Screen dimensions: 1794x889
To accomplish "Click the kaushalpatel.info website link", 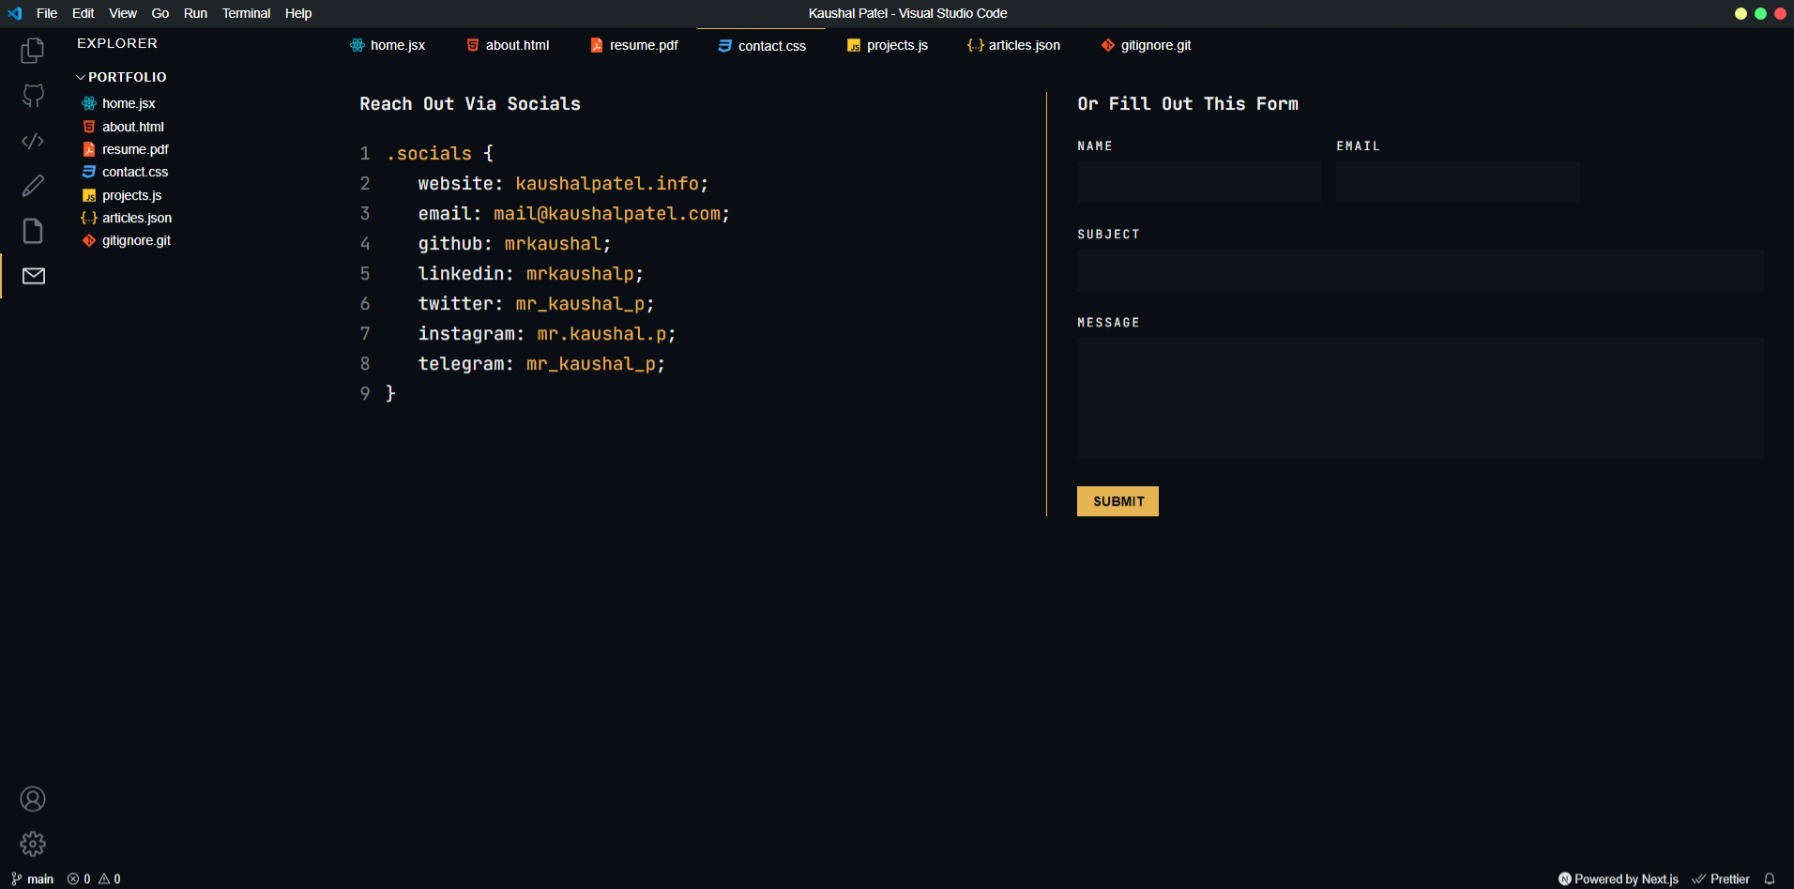I will point(607,184).
